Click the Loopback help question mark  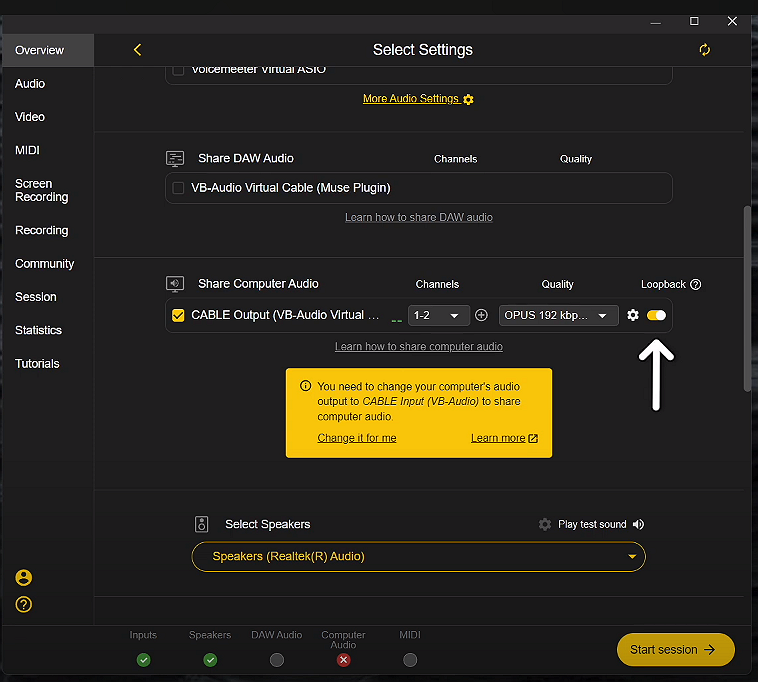click(x=695, y=284)
